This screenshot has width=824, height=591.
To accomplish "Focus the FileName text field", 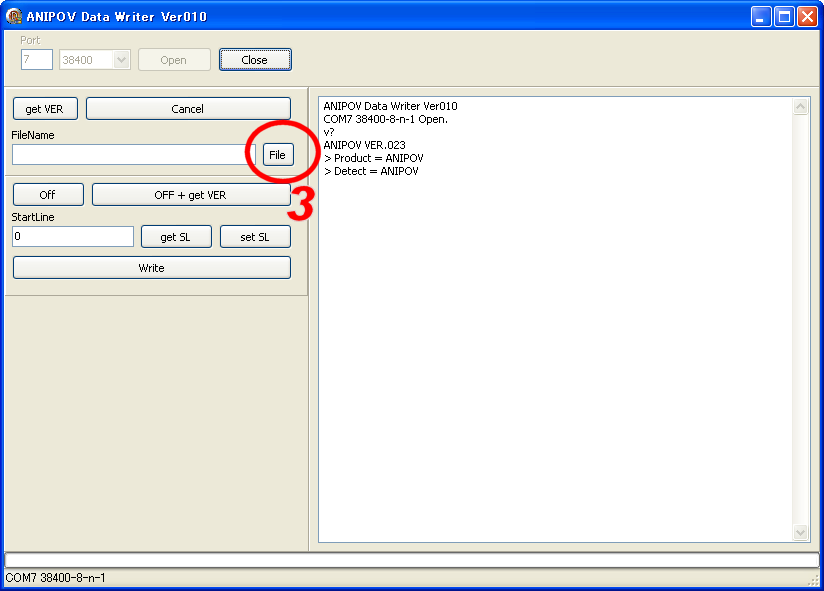I will pos(133,155).
